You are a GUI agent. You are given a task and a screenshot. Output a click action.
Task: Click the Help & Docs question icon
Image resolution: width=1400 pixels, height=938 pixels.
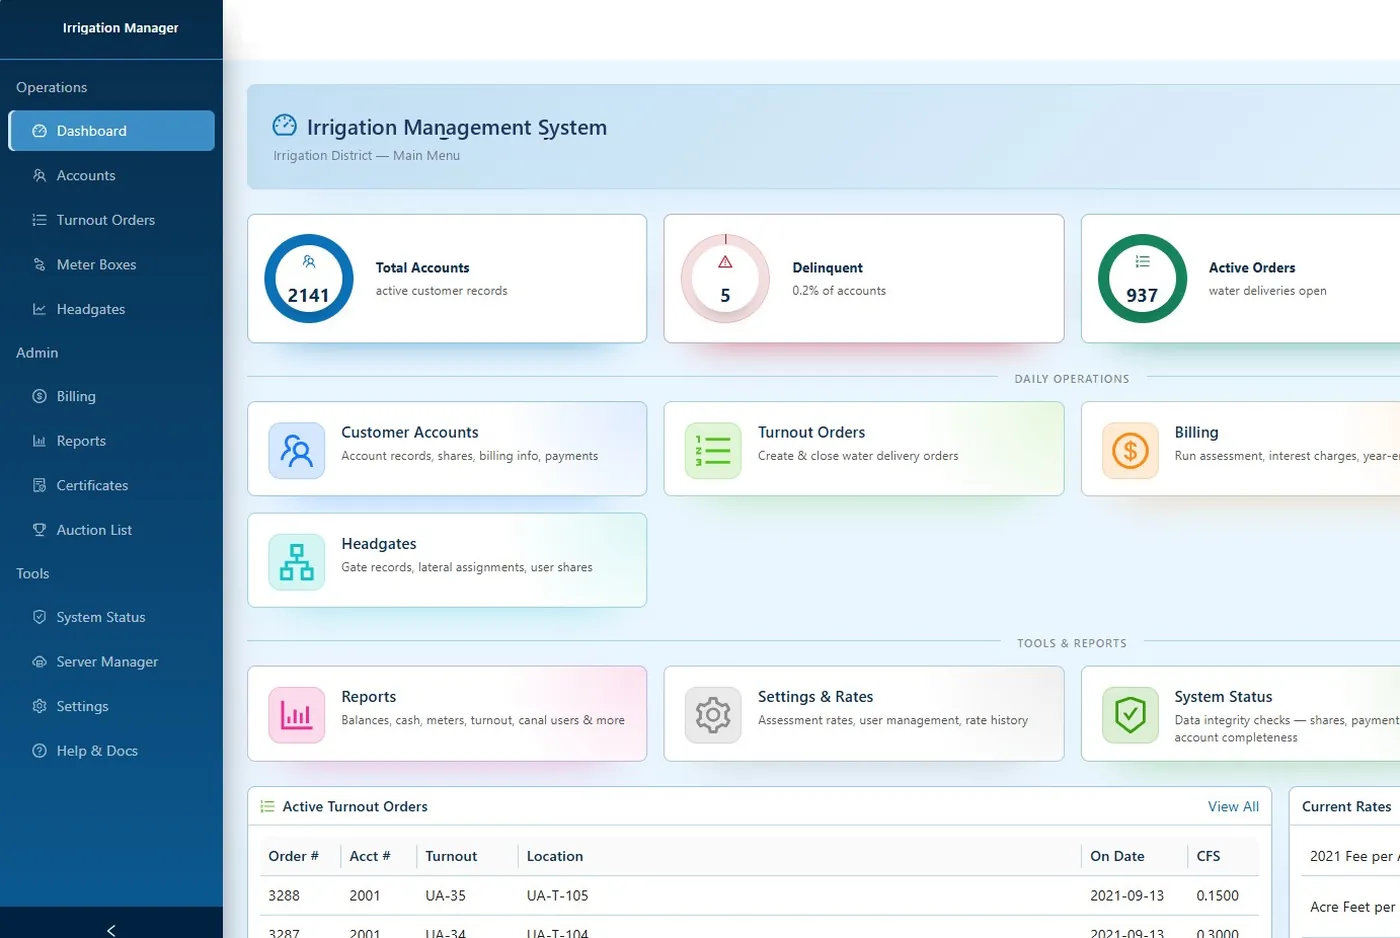(x=40, y=751)
